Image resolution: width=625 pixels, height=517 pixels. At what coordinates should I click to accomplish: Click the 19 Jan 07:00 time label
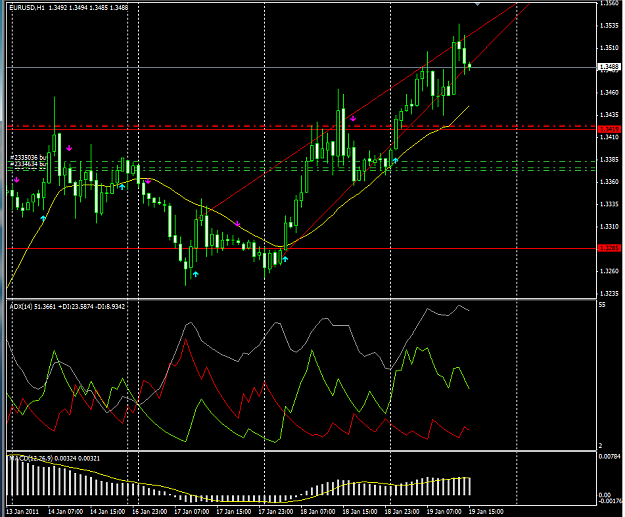(x=444, y=511)
